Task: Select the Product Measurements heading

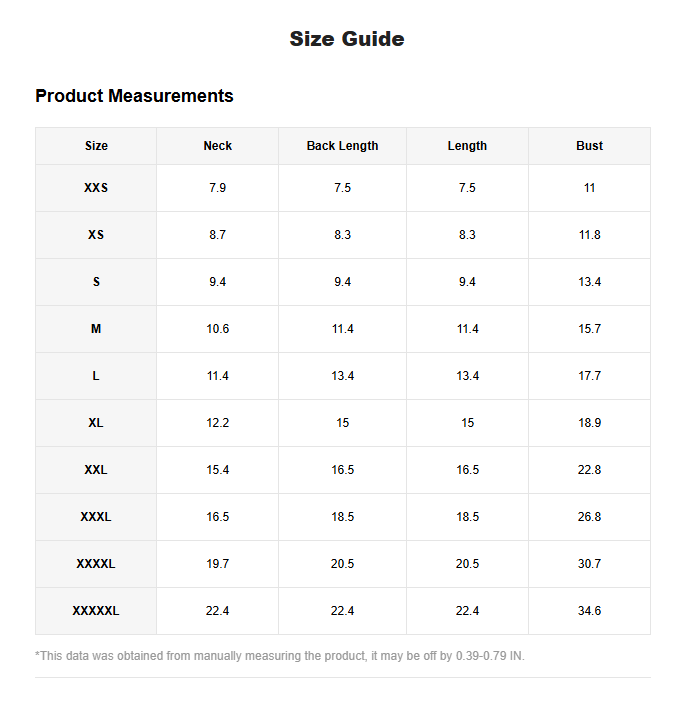Action: [134, 96]
